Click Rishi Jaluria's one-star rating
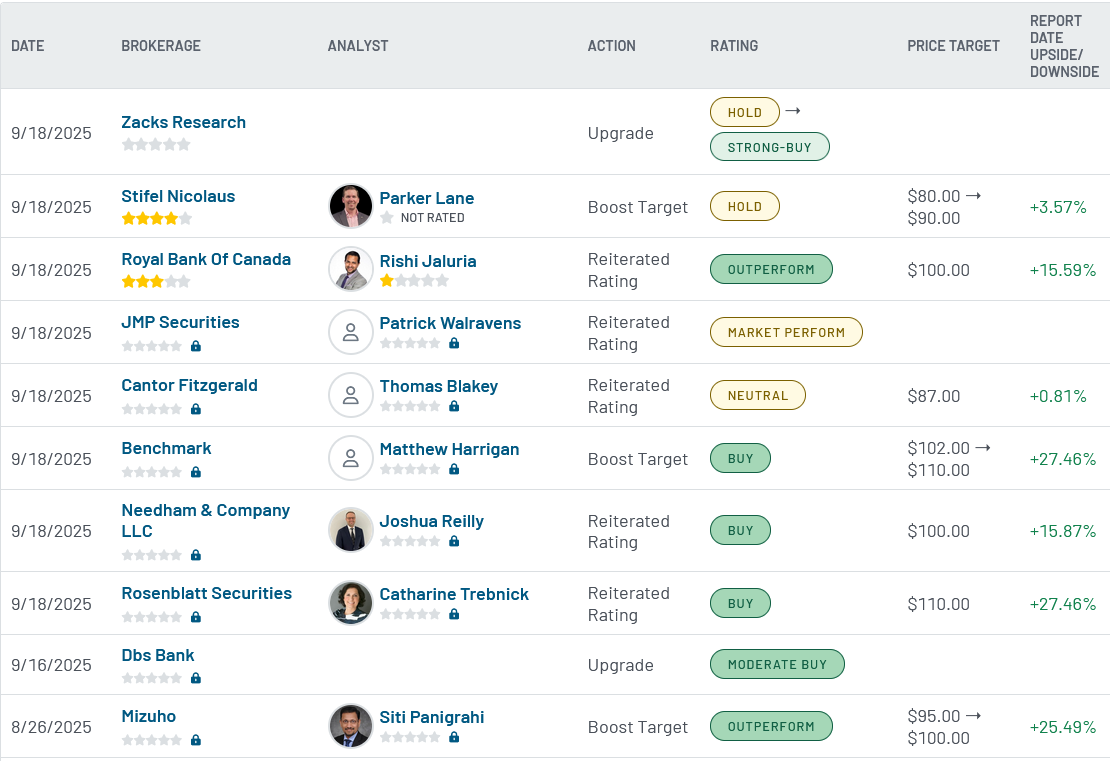 pos(414,280)
